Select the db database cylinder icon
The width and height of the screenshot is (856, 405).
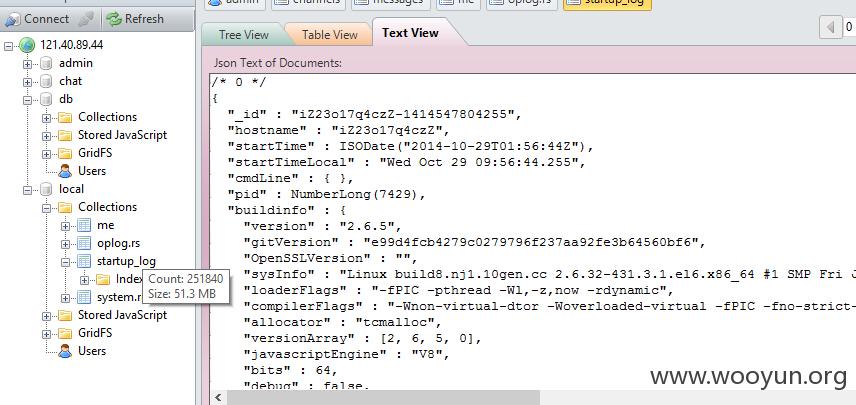coord(46,99)
